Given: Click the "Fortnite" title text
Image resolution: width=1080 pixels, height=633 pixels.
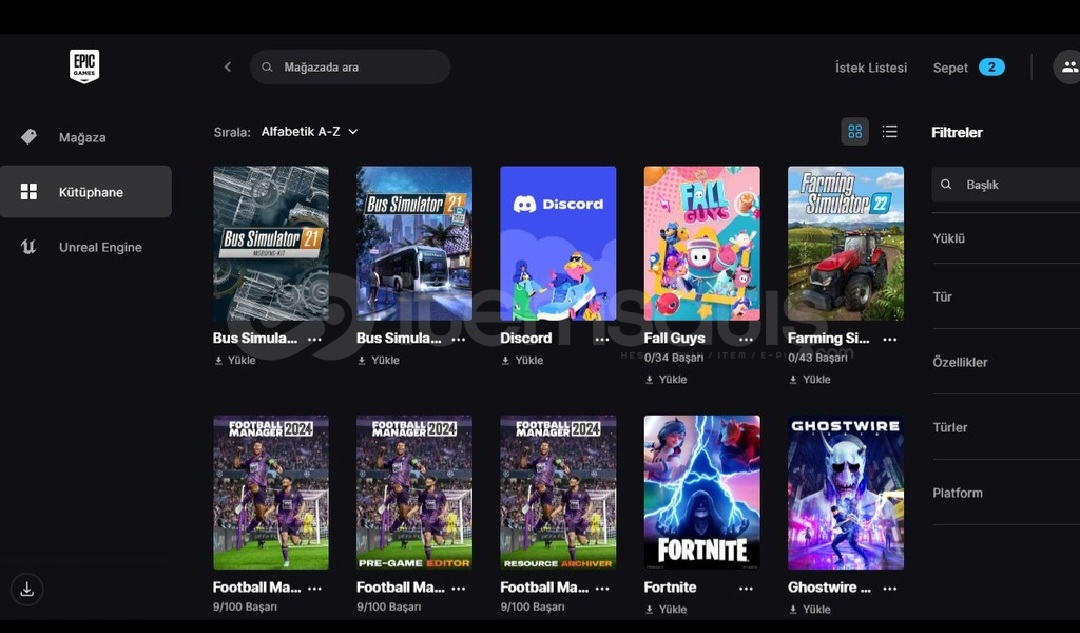Looking at the screenshot, I should [x=670, y=588].
